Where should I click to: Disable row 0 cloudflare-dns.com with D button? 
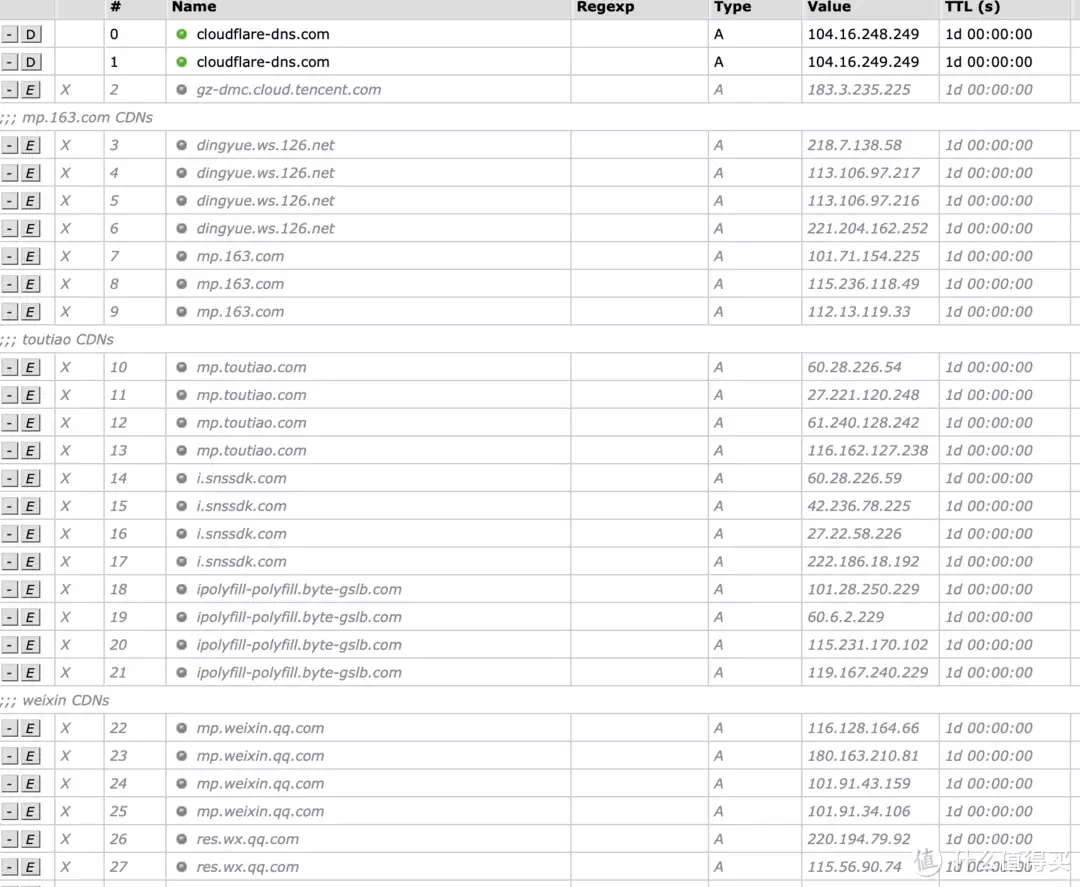[31, 34]
